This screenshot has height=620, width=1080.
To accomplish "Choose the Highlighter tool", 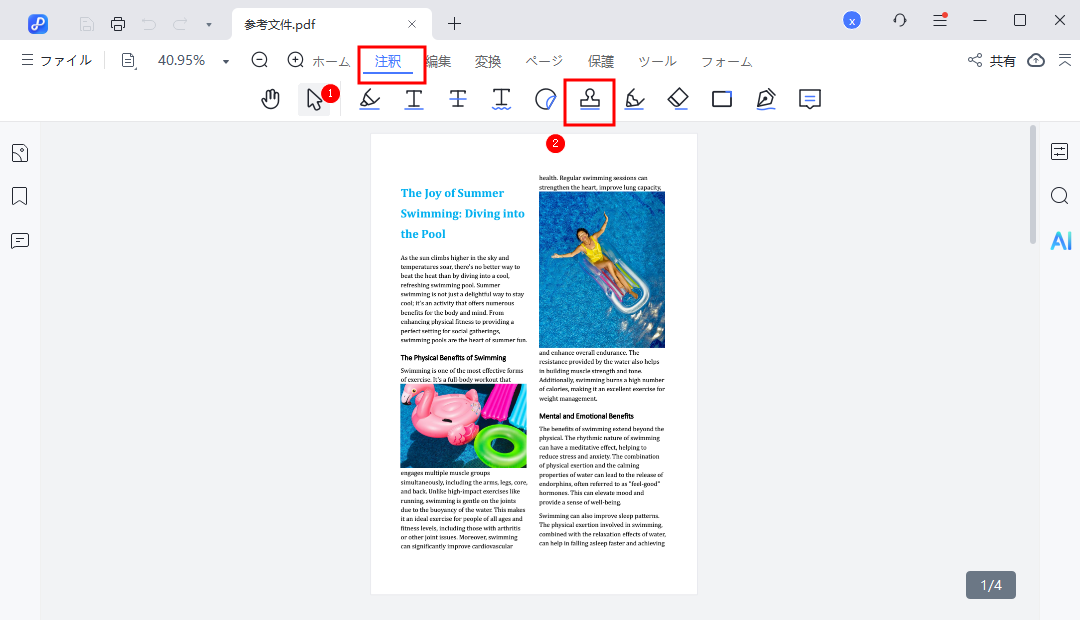I will click(369, 99).
